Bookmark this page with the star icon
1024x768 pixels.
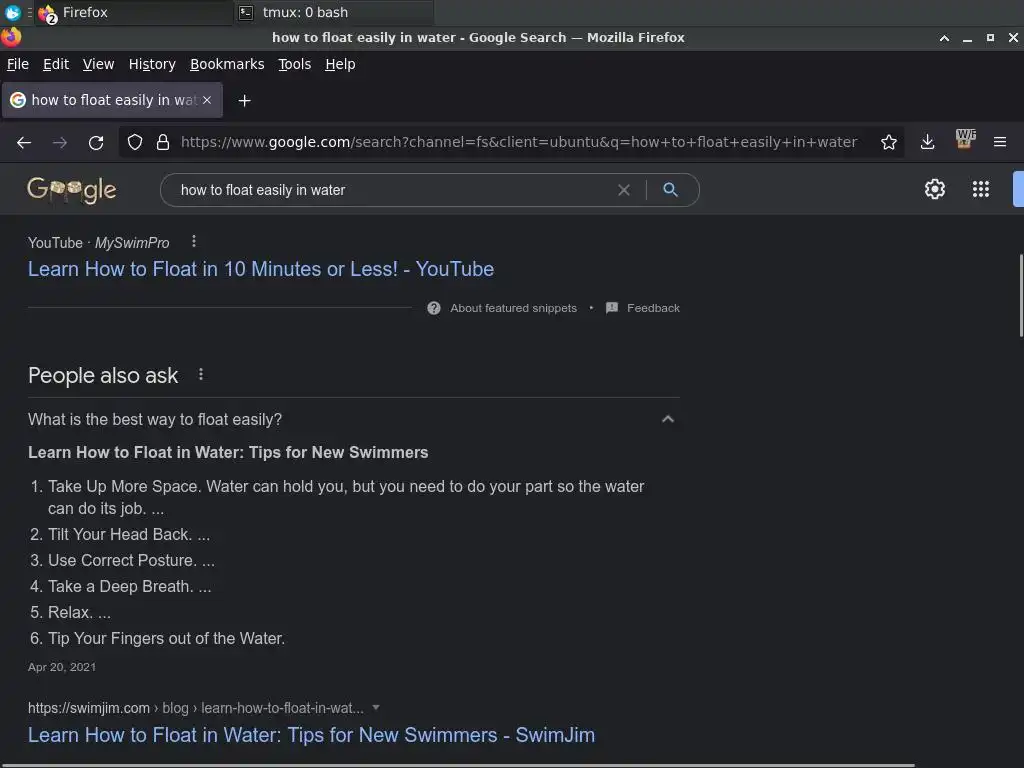tap(889, 142)
